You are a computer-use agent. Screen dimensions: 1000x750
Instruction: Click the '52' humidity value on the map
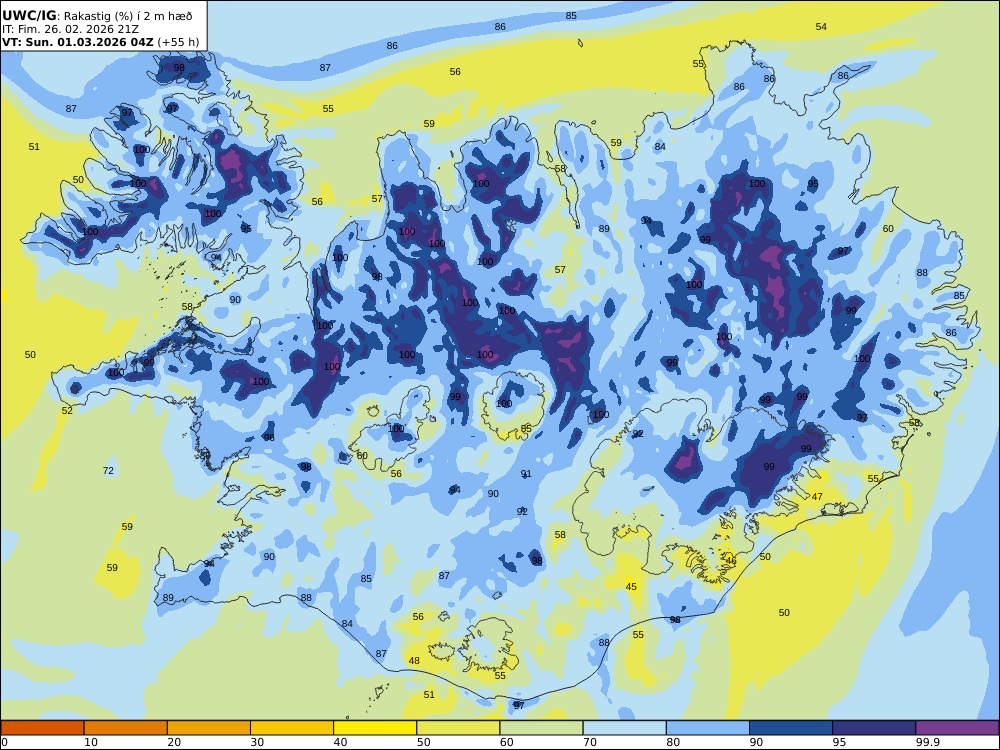pos(67,411)
